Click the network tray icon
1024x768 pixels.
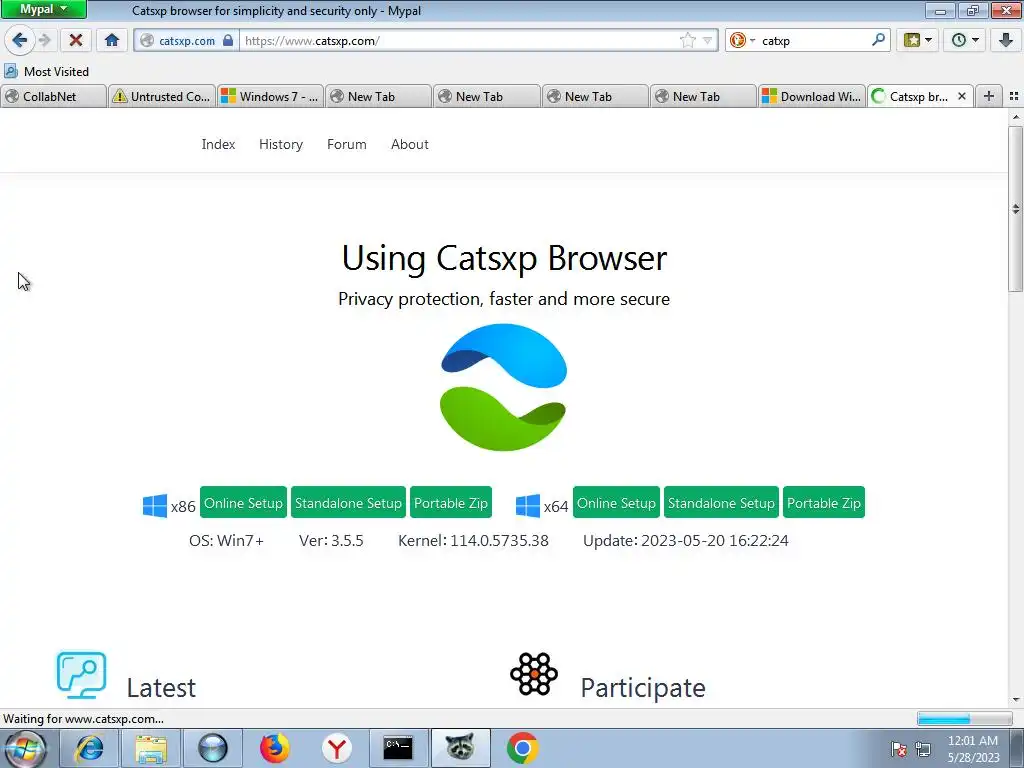923,749
